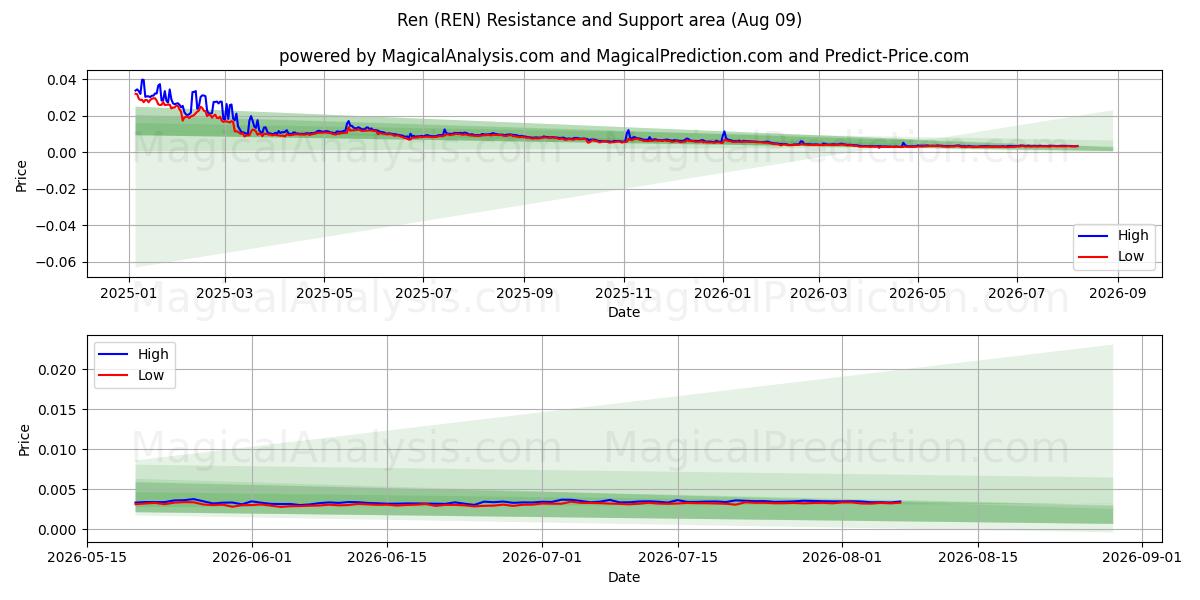Click the '2026-07' tick label on the top chart
This screenshot has width=1200, height=600.
coord(1017,294)
